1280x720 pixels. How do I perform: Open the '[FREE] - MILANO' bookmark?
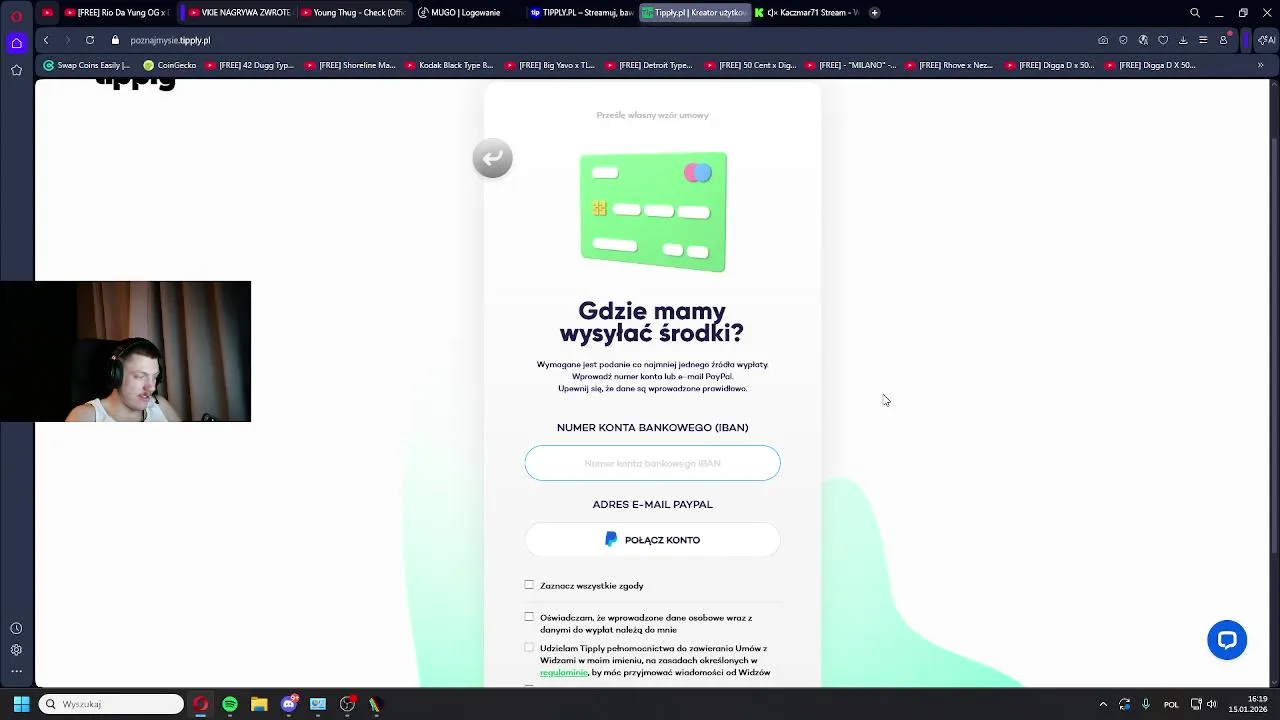pyautogui.click(x=849, y=65)
